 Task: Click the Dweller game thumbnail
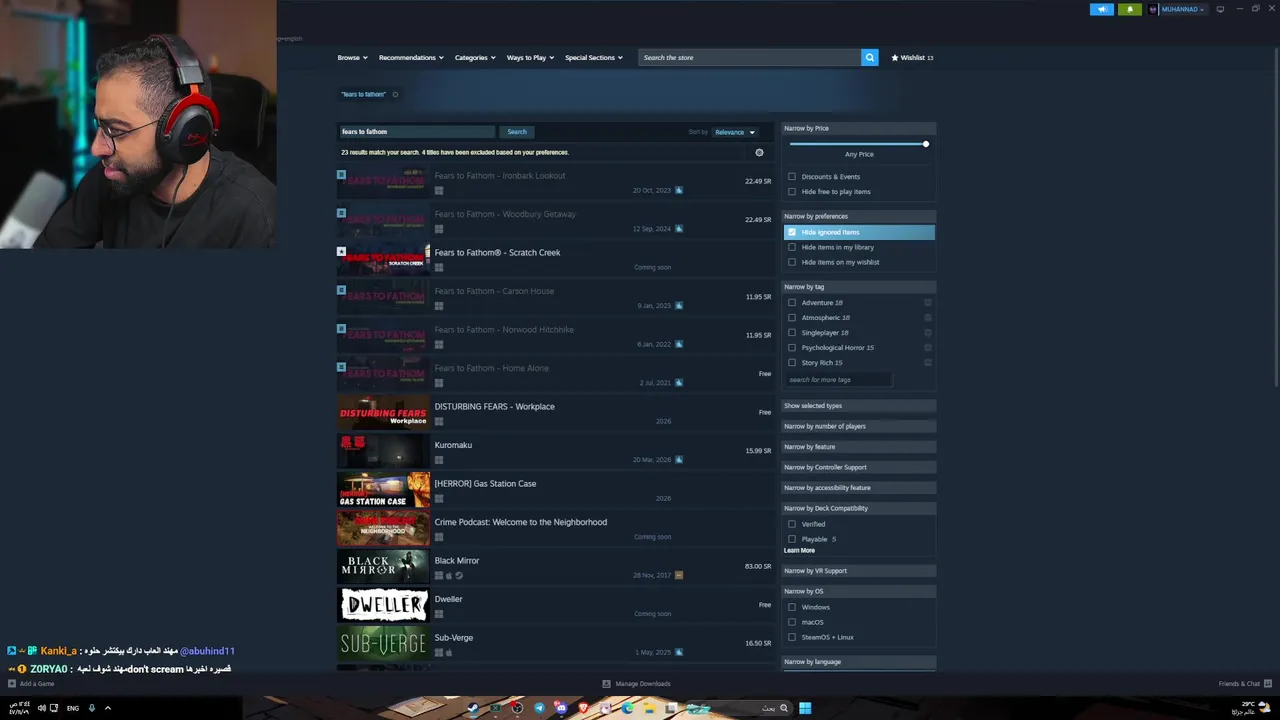click(383, 605)
